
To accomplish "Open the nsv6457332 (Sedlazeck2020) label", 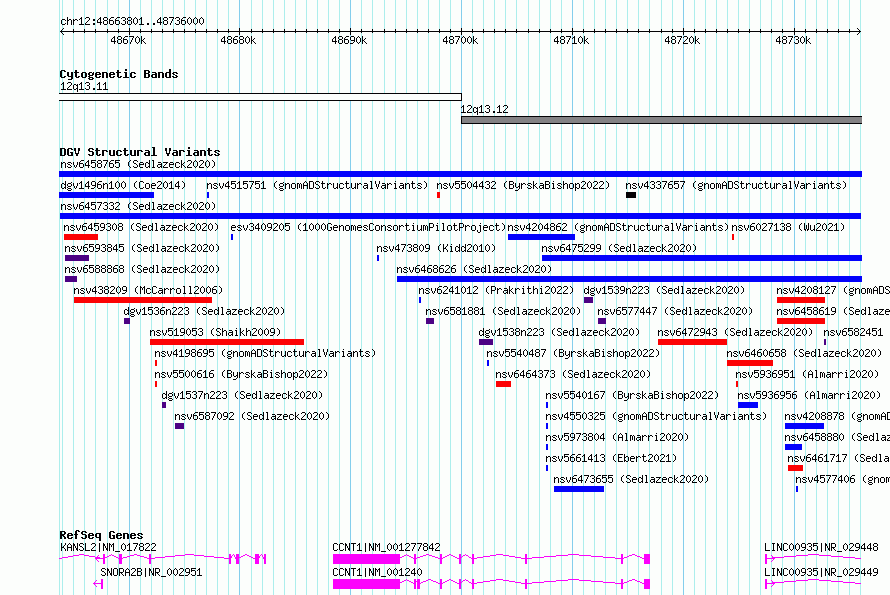I will click(138, 206).
